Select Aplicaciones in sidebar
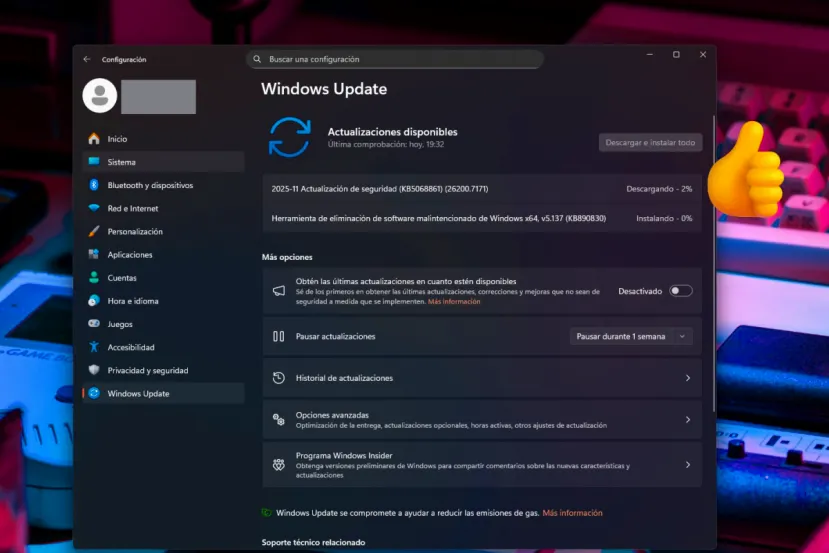This screenshot has height=553, width=829. coord(163,254)
